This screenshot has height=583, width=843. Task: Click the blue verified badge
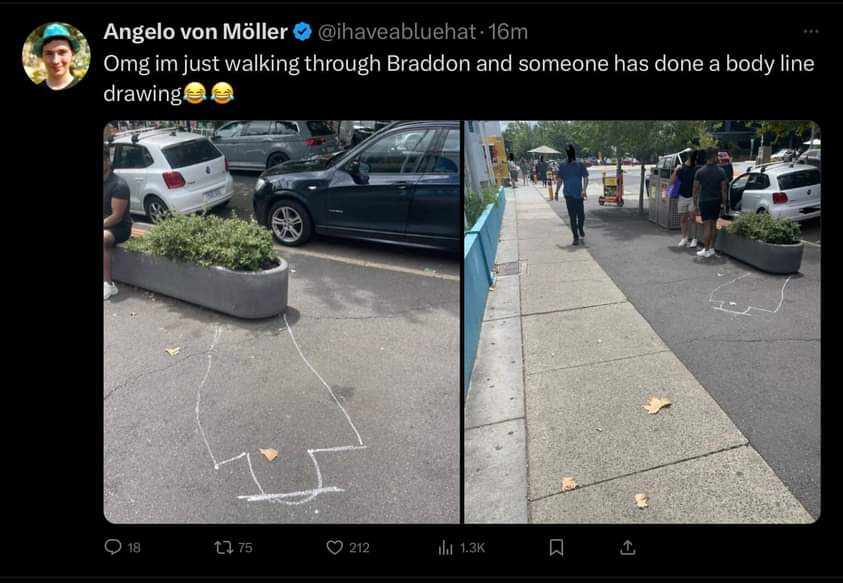coord(302,32)
